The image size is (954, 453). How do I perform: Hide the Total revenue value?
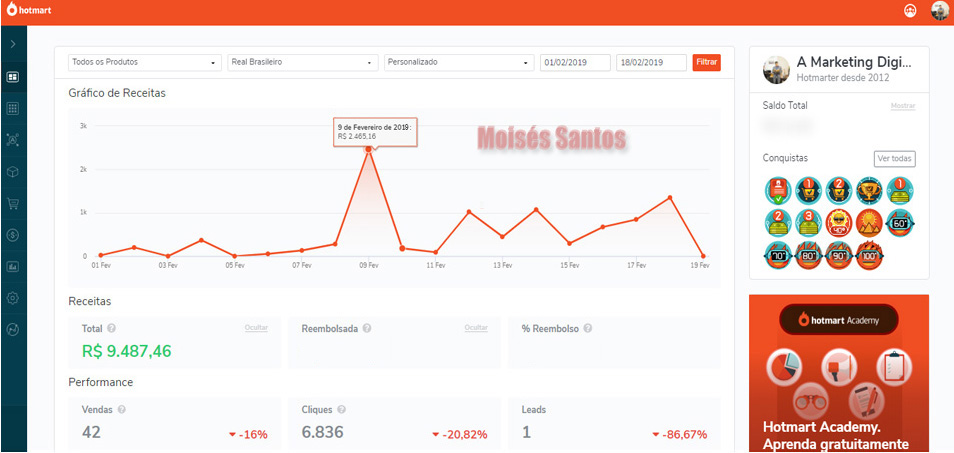point(256,328)
